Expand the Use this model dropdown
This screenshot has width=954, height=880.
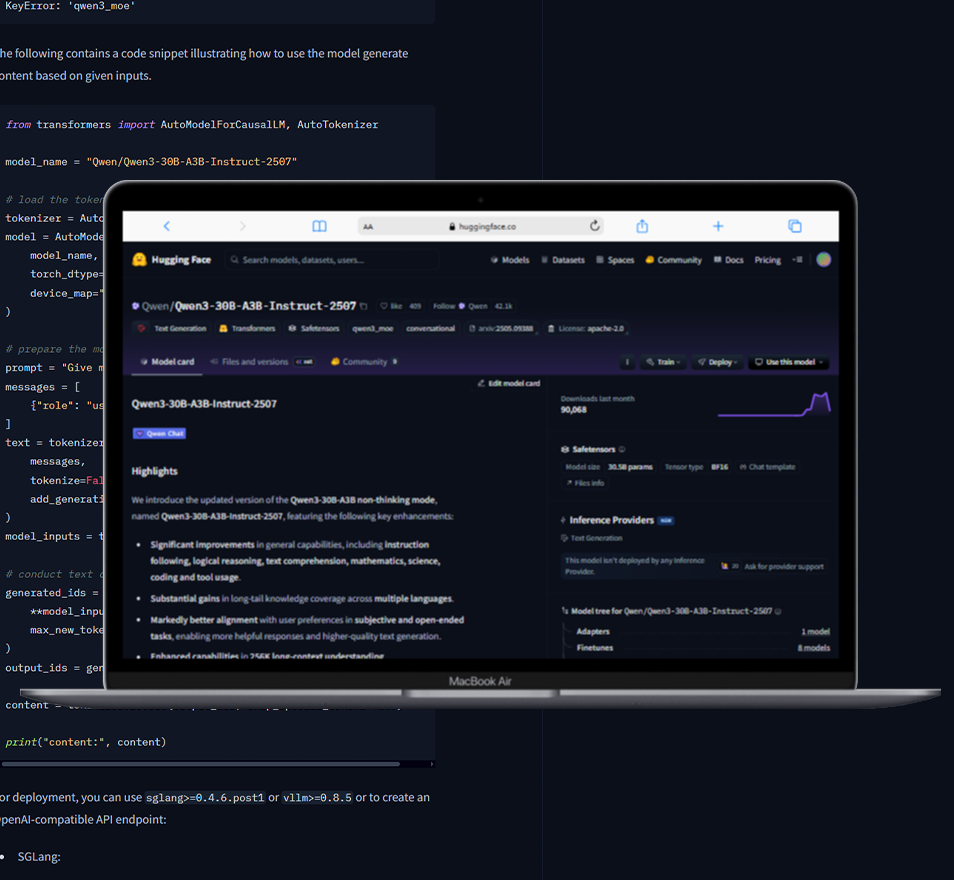tap(789, 362)
